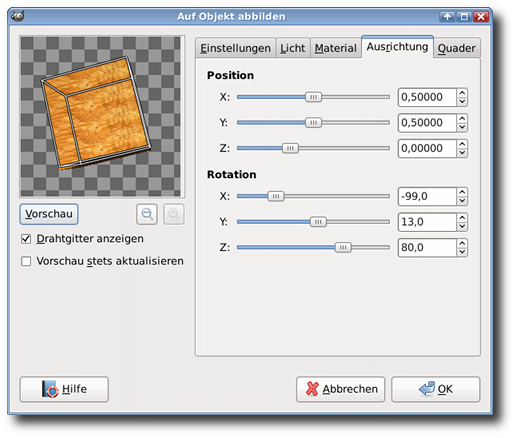Click the Vorschau button
This screenshot has width=516, height=438.
tap(49, 214)
